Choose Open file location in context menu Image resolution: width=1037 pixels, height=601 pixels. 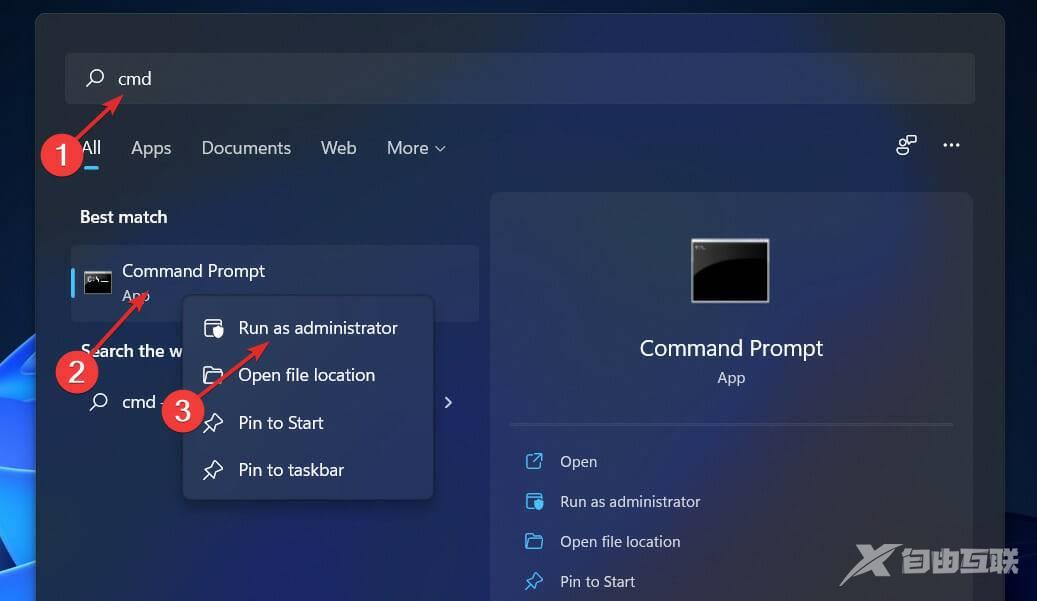click(306, 375)
